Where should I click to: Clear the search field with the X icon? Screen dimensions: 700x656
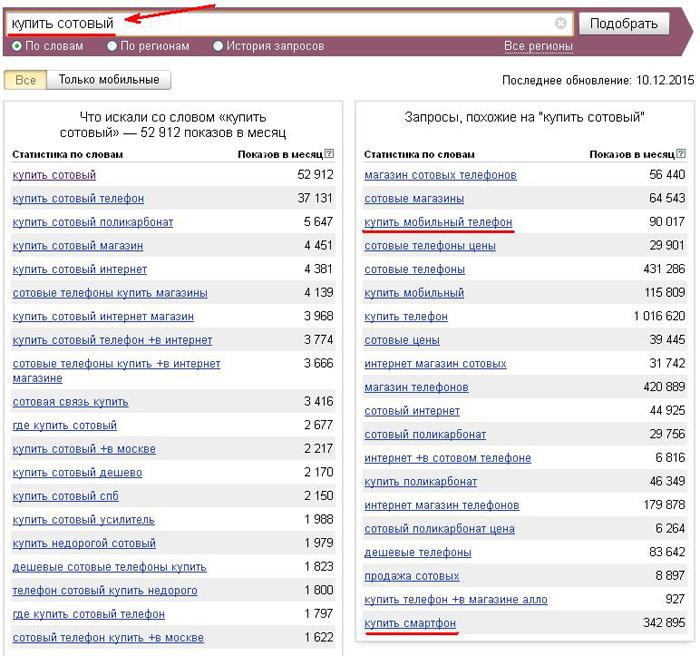coord(560,23)
